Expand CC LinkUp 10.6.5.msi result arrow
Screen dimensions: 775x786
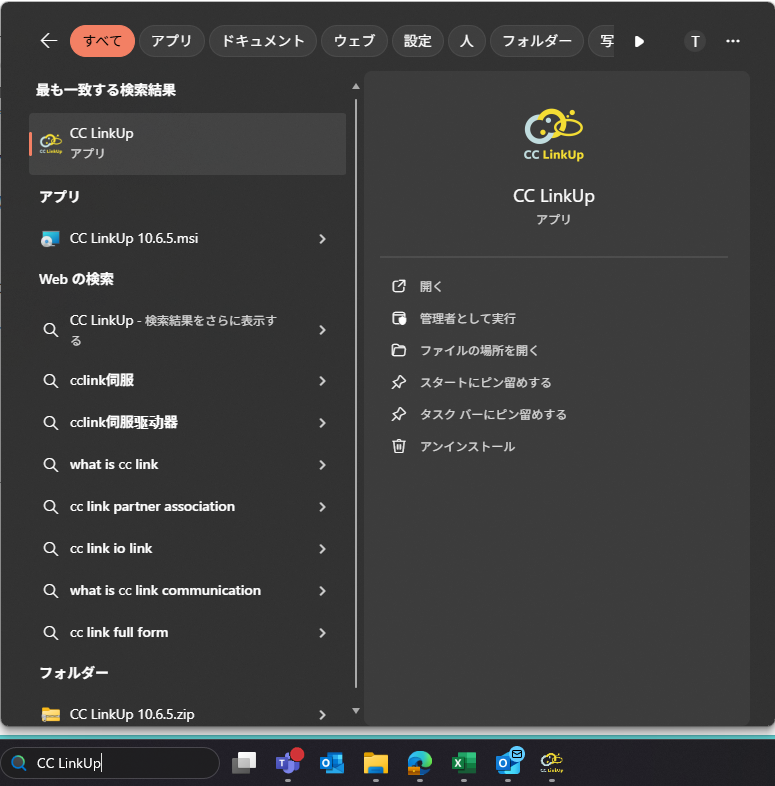(x=322, y=239)
